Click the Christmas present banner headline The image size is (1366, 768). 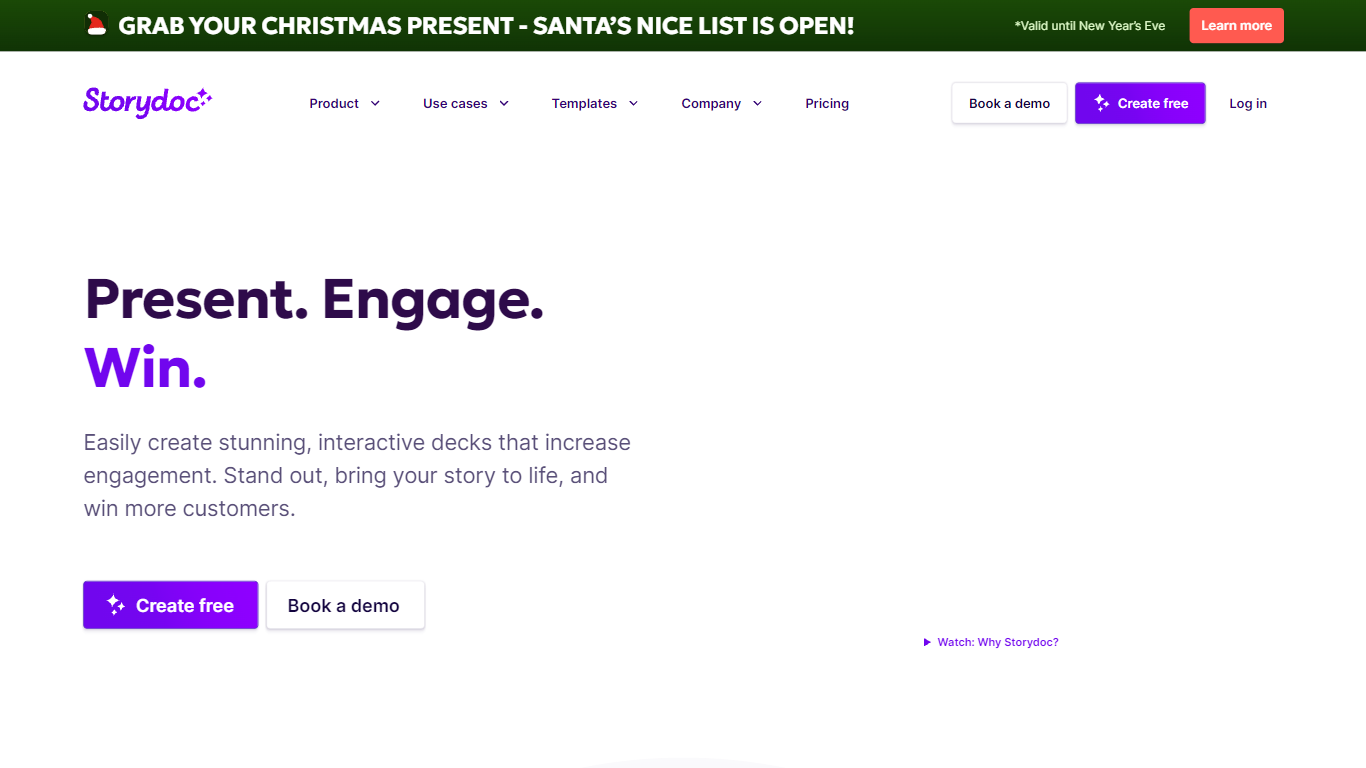486,26
